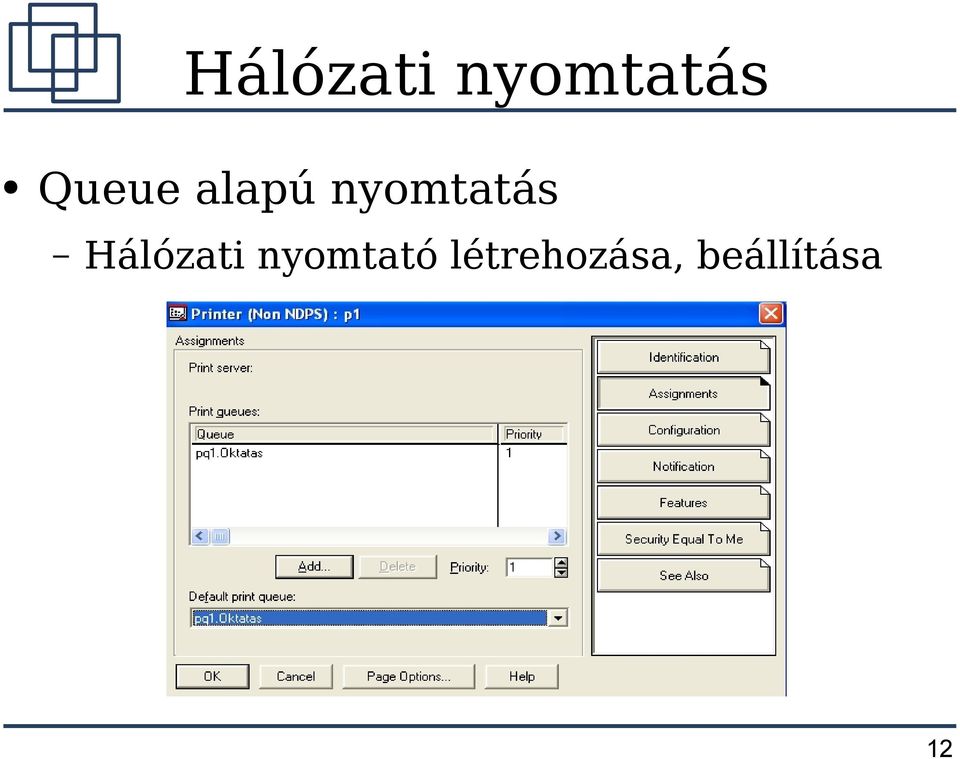Click the Cancel button
The height and width of the screenshot is (759, 960).
pos(296,676)
